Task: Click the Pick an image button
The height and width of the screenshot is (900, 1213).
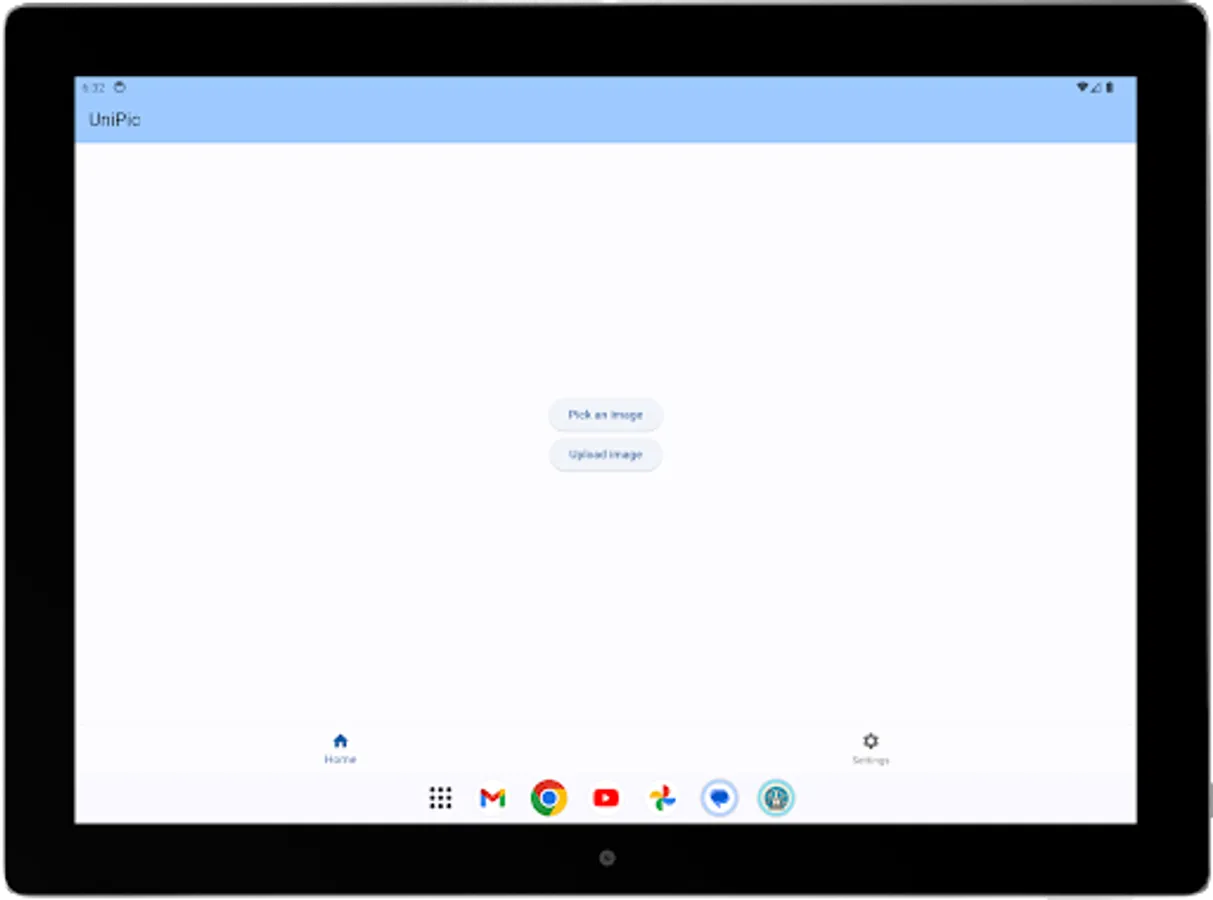Action: 605,414
